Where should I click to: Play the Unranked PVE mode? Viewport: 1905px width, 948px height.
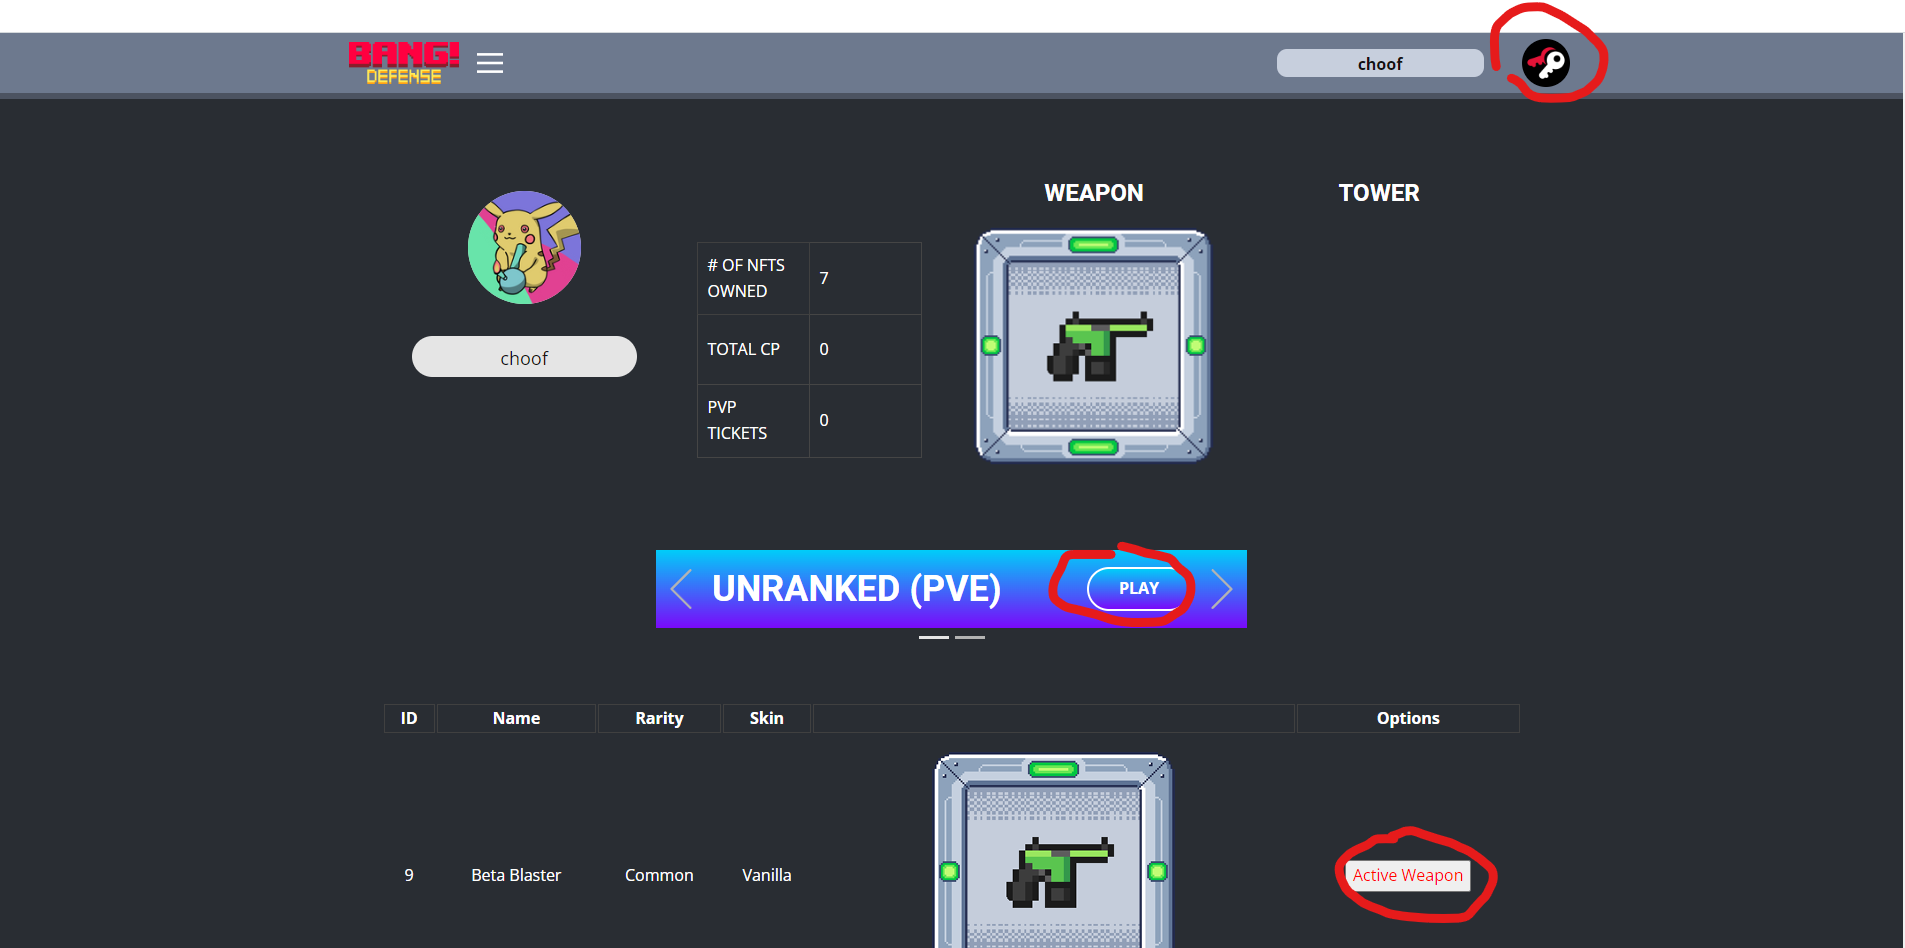pos(1138,588)
